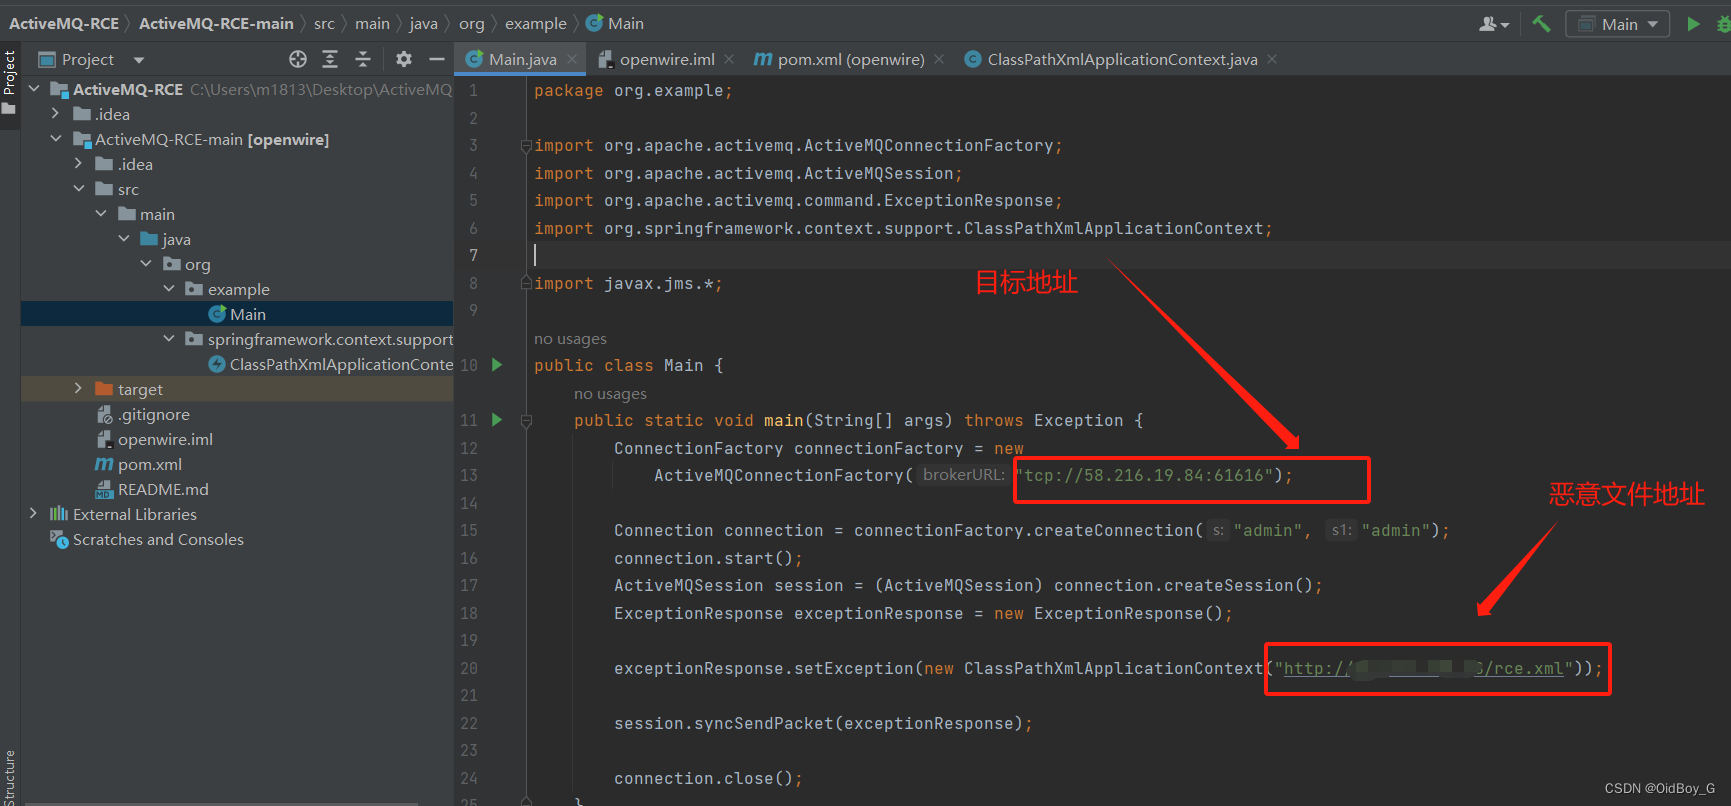Hide the Project panel with minus icon
1731x806 pixels.
(437, 59)
